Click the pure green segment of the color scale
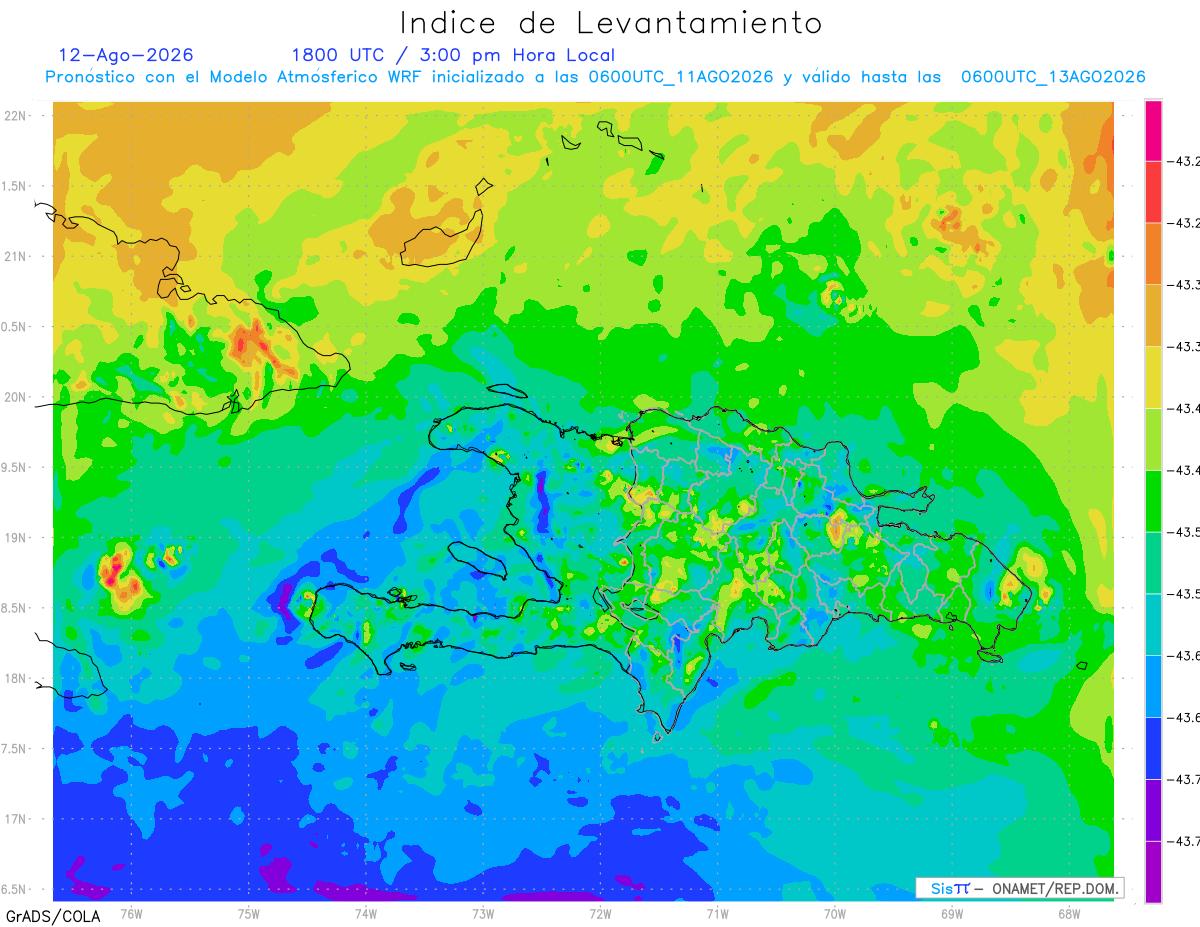 [x=1153, y=501]
